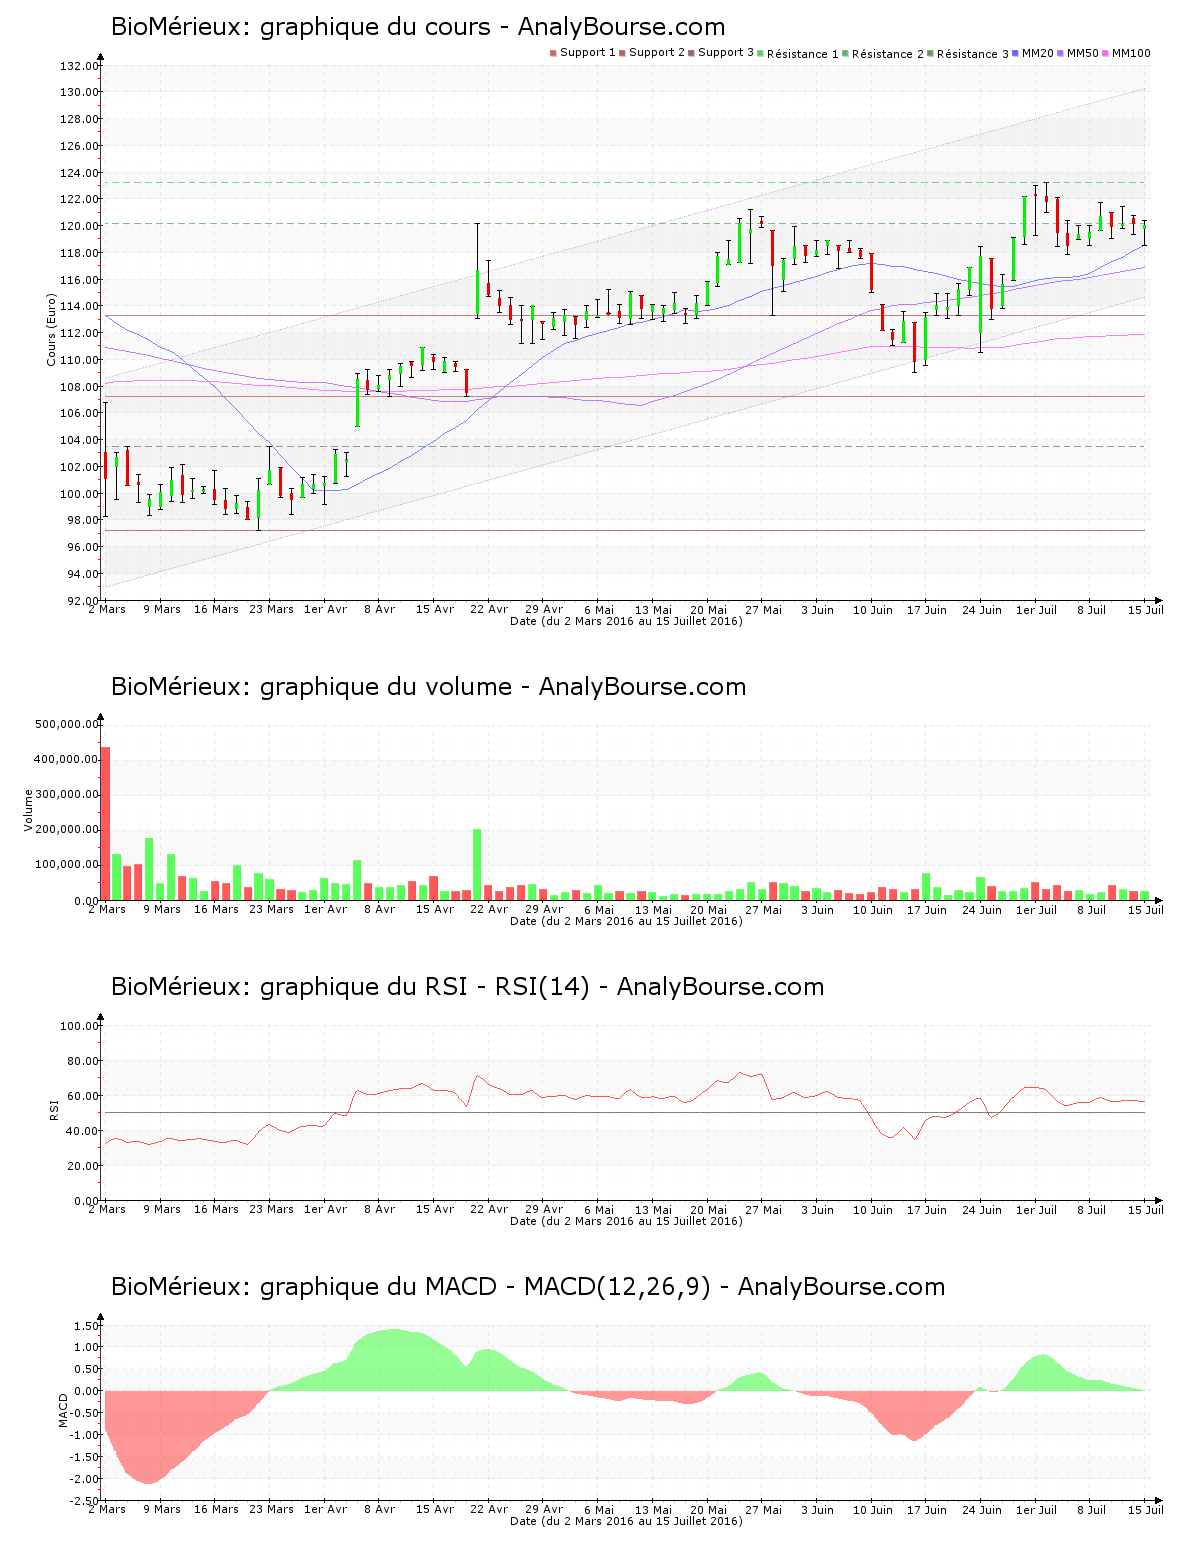Select the 'Résistance 2' legend label
Screen dimensions: 1200x1550
click(888, 54)
